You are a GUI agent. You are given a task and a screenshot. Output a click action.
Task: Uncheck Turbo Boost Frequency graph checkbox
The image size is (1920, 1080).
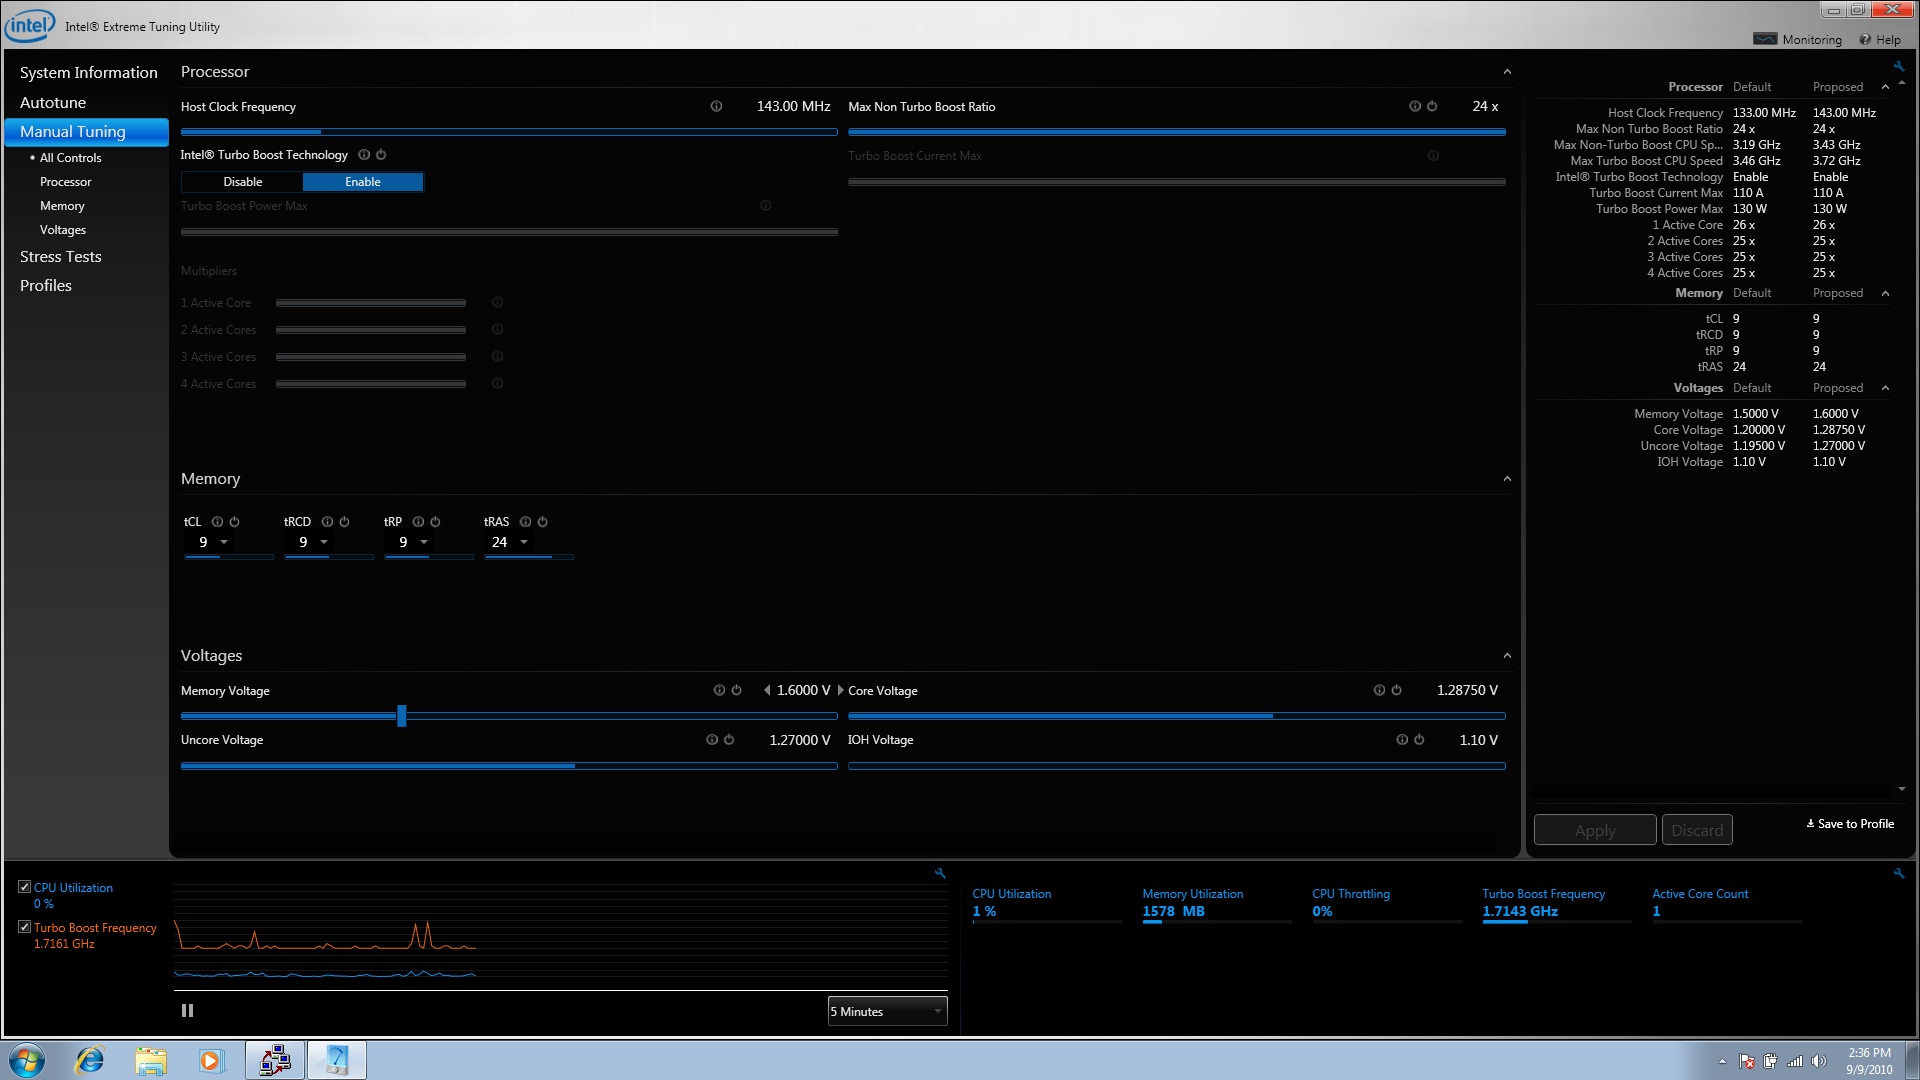tap(24, 927)
